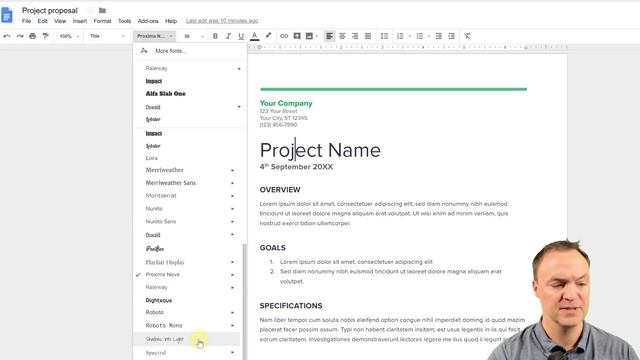640x360 pixels.
Task: Toggle italic formatting
Action: (x=228, y=36)
